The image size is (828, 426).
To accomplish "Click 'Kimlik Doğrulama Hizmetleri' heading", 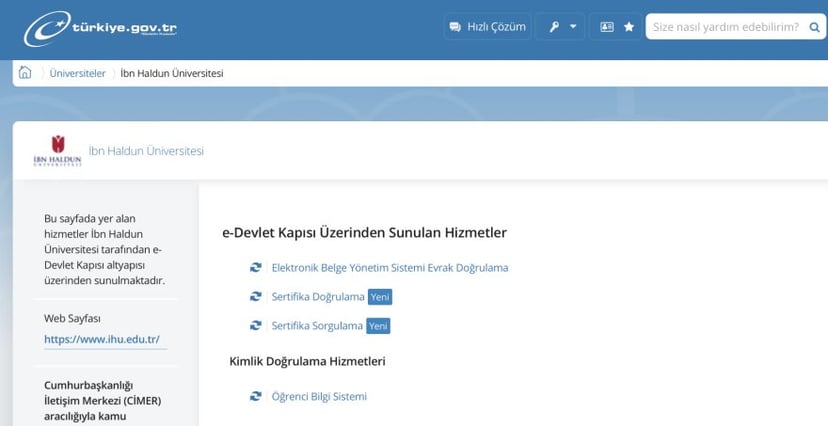I will (307, 362).
